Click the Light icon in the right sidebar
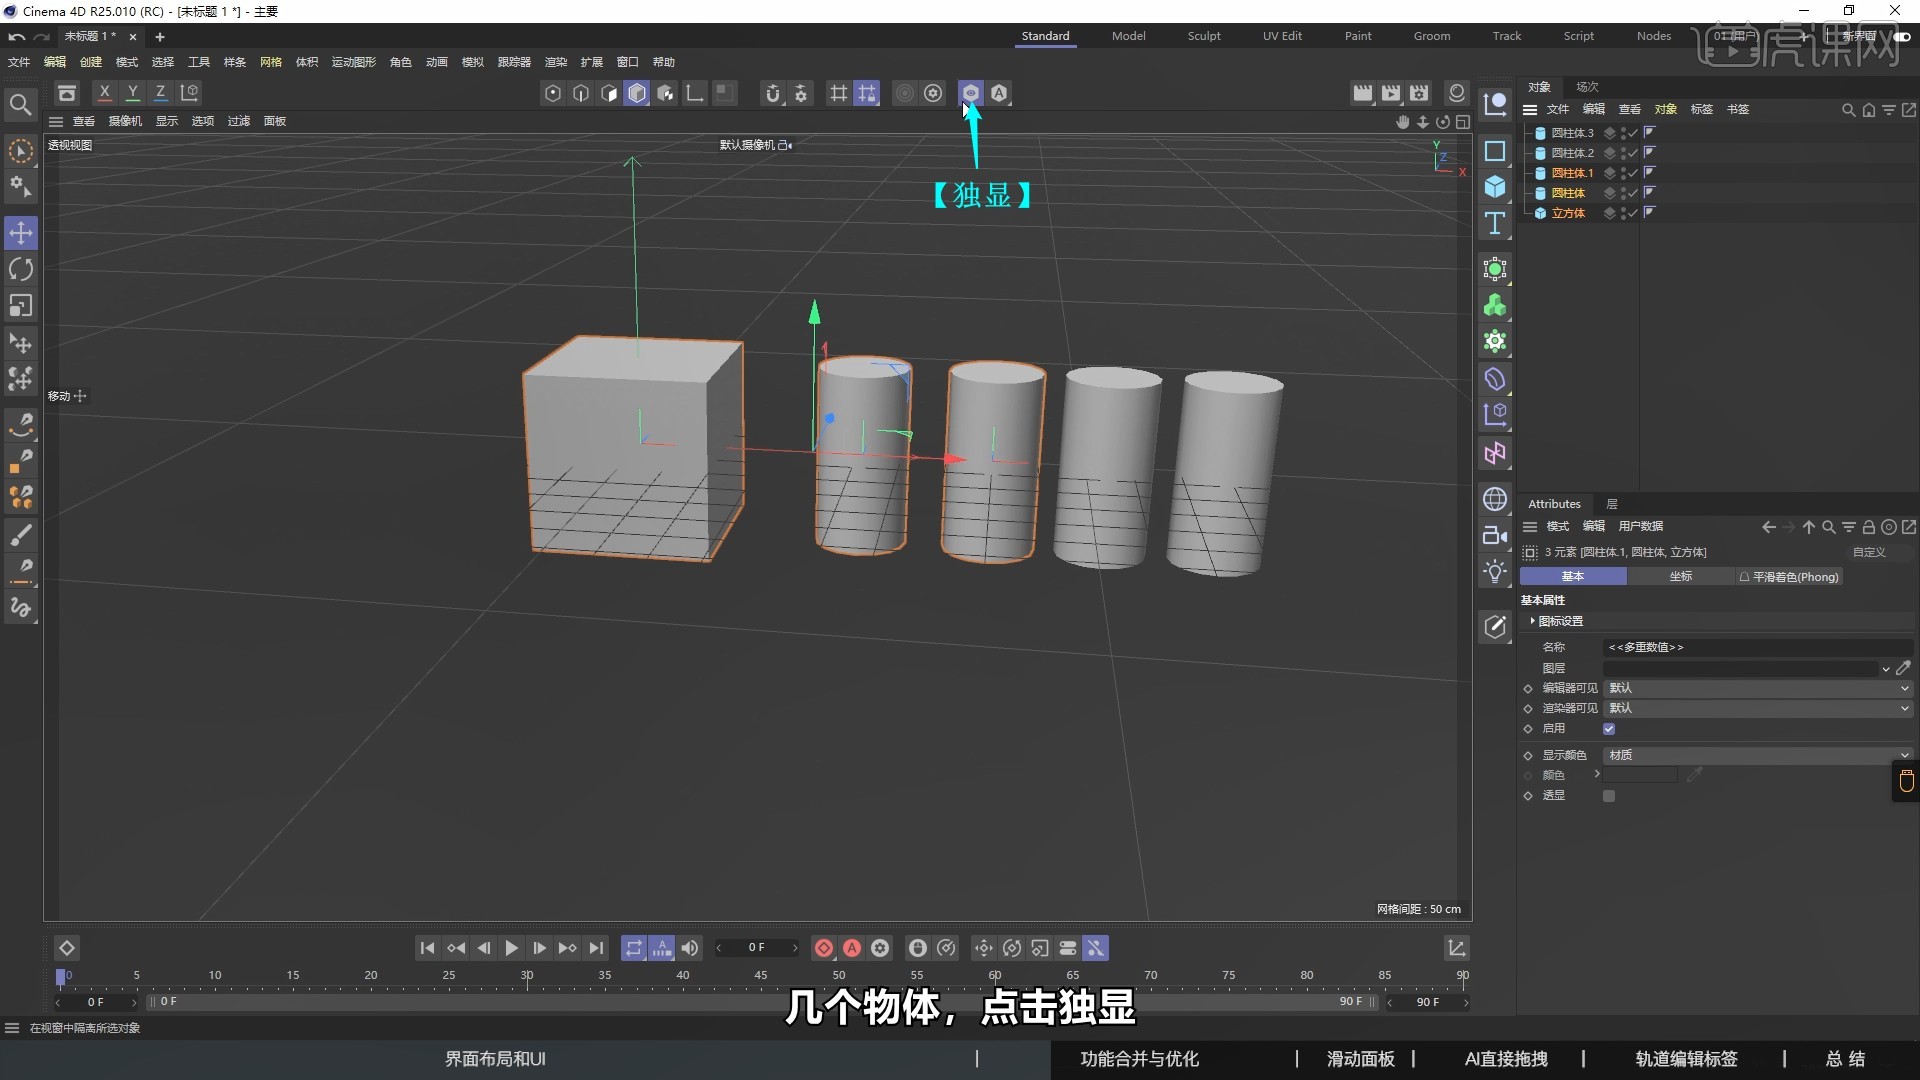 coord(1495,571)
